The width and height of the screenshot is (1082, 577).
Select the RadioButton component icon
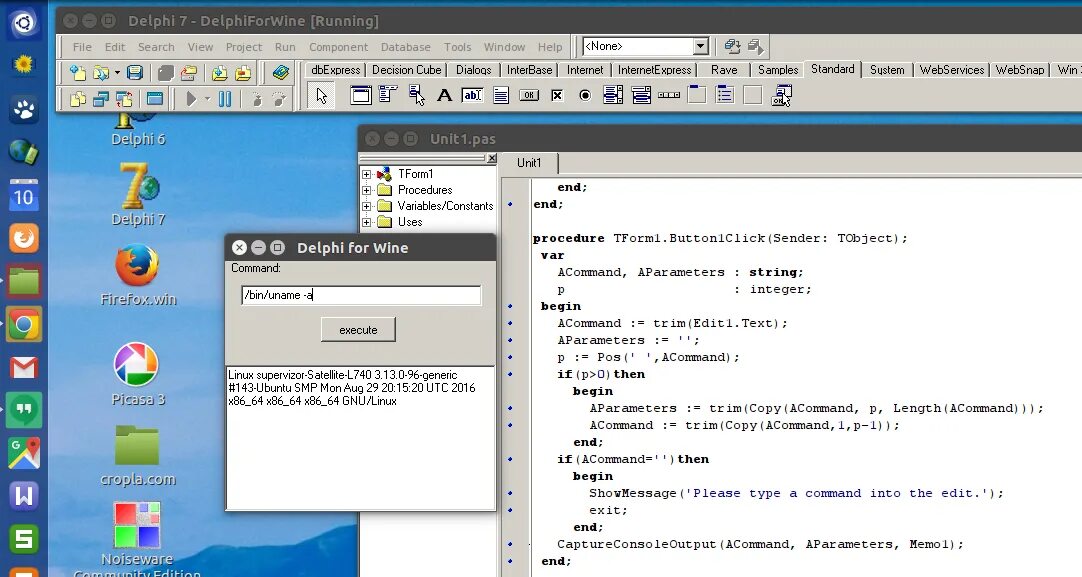pos(585,95)
